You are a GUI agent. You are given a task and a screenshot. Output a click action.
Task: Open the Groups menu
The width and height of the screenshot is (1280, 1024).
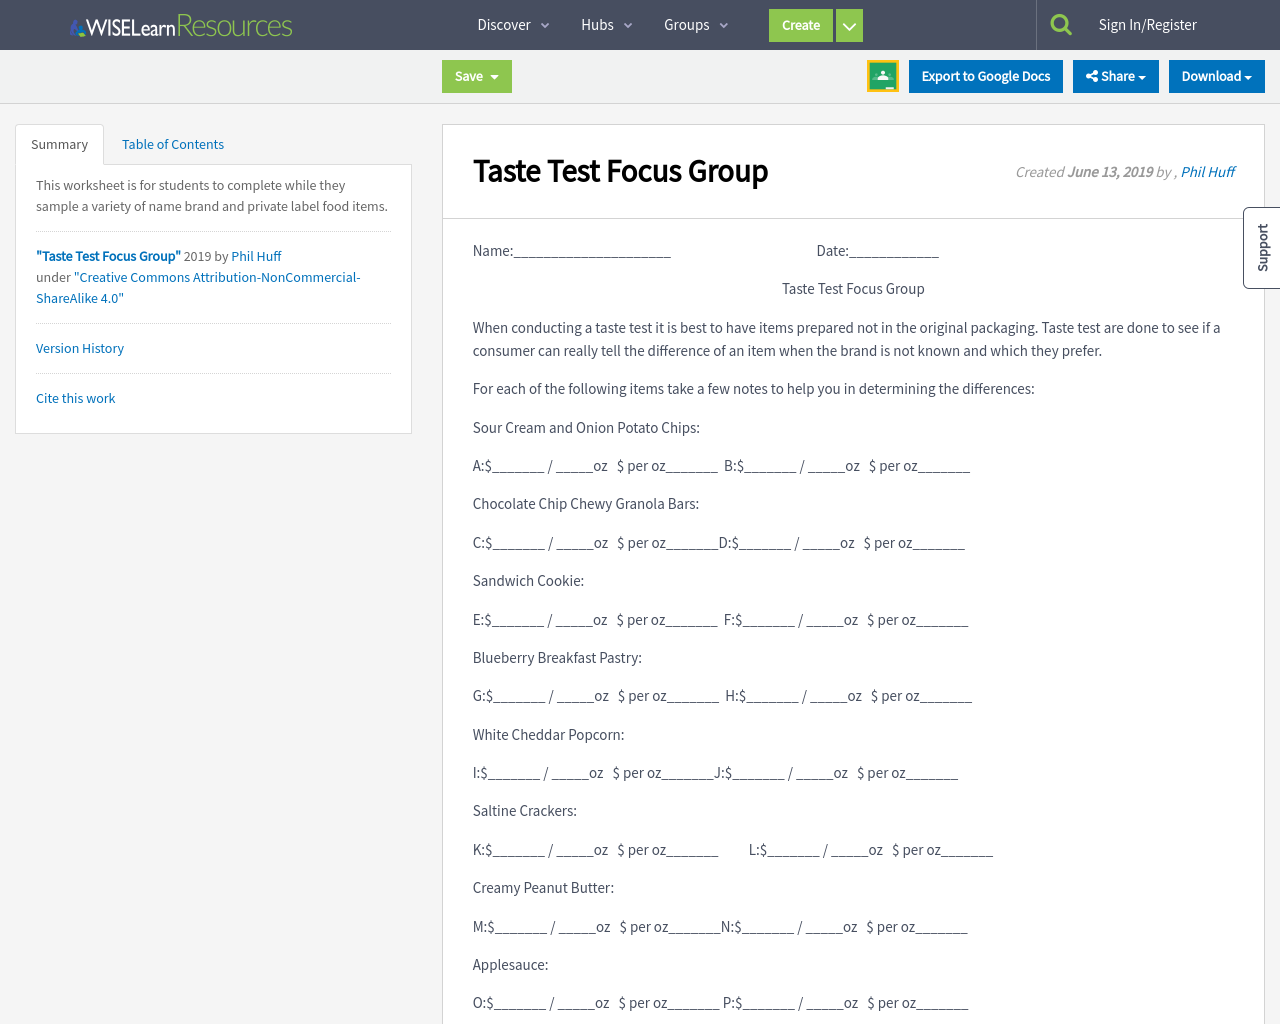click(x=694, y=25)
